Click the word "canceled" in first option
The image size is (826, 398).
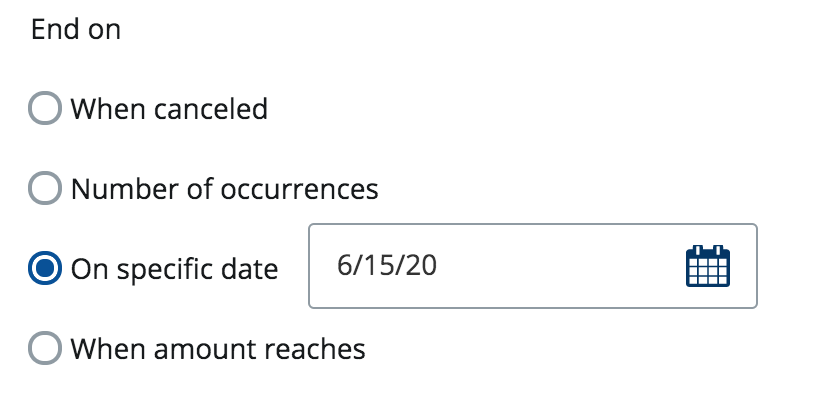(x=211, y=109)
